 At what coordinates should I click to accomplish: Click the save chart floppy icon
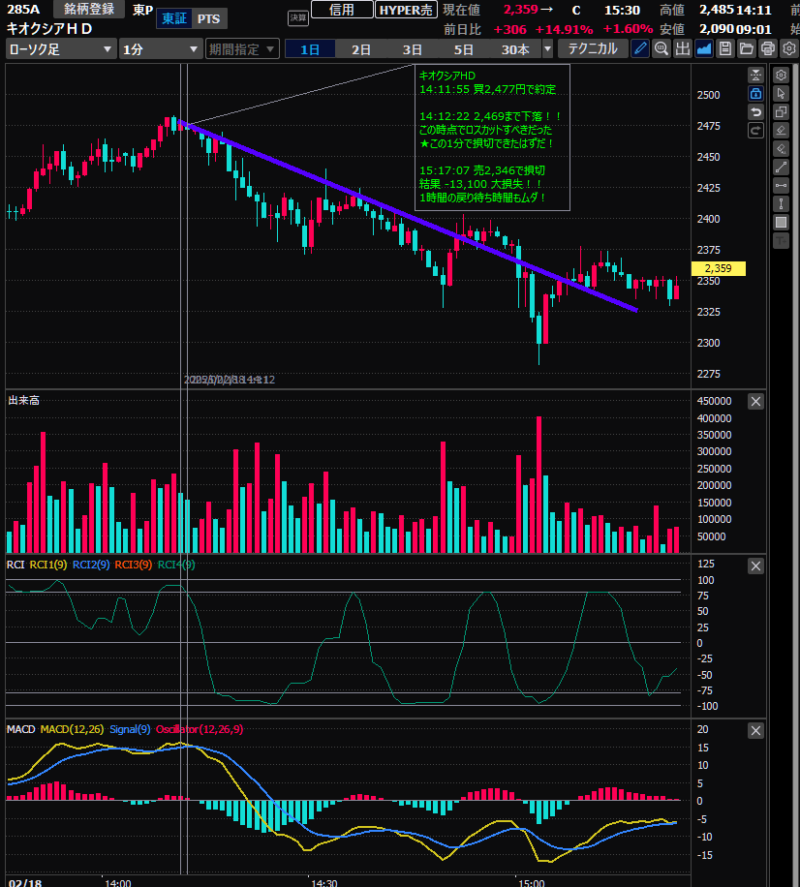coord(725,49)
